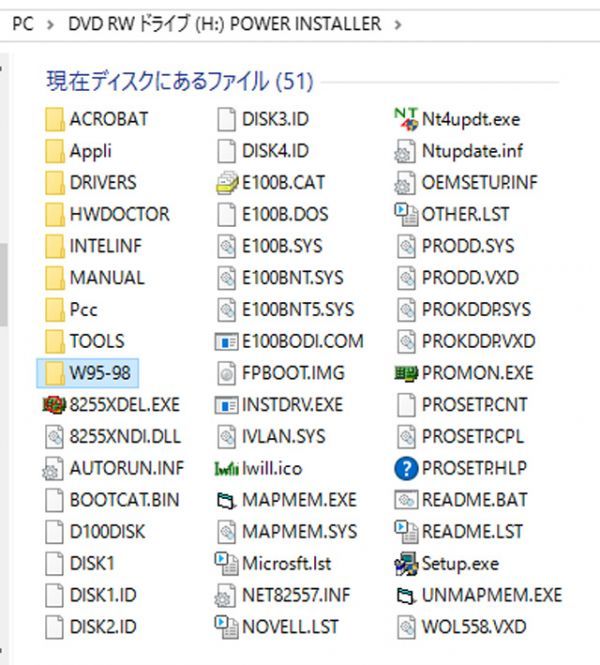Click the Microsft.lst file icon

point(226,564)
